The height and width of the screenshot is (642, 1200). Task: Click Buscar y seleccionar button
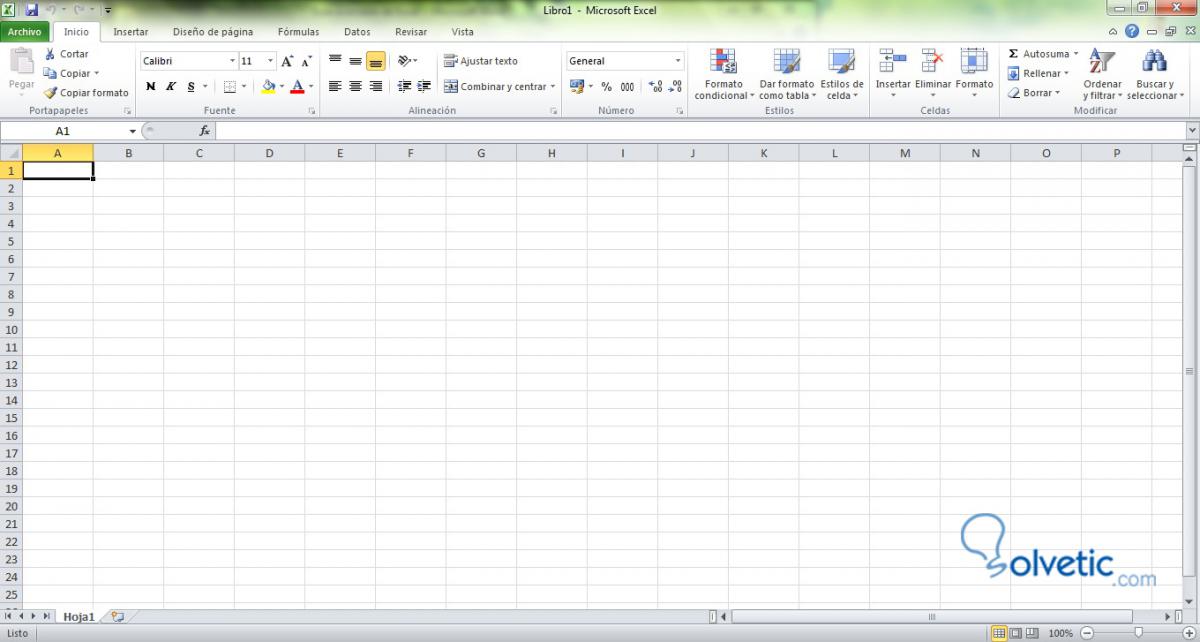pyautogui.click(x=1155, y=75)
